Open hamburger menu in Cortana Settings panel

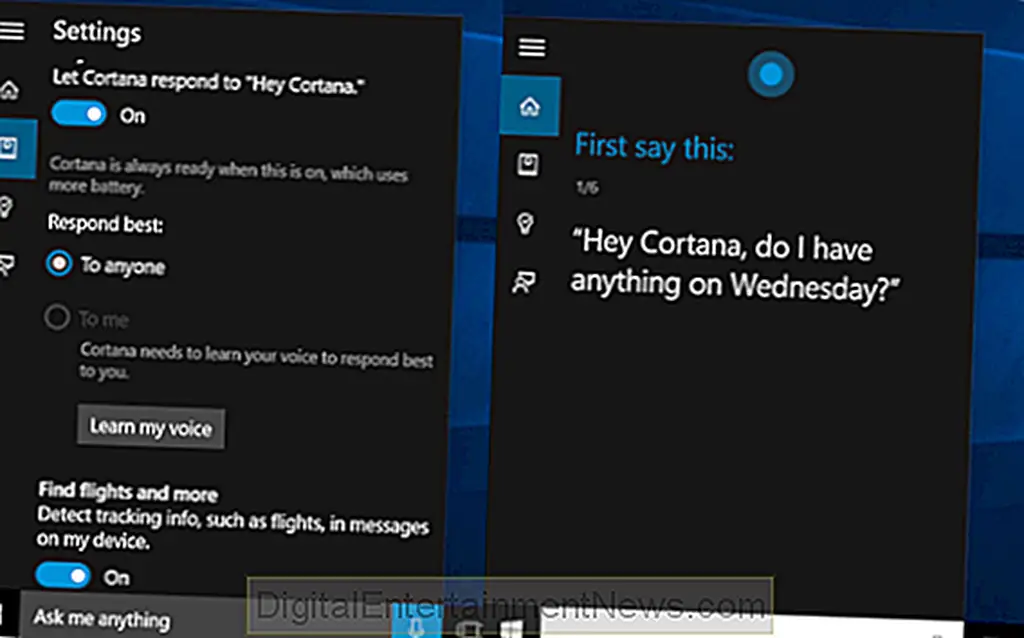(12, 31)
